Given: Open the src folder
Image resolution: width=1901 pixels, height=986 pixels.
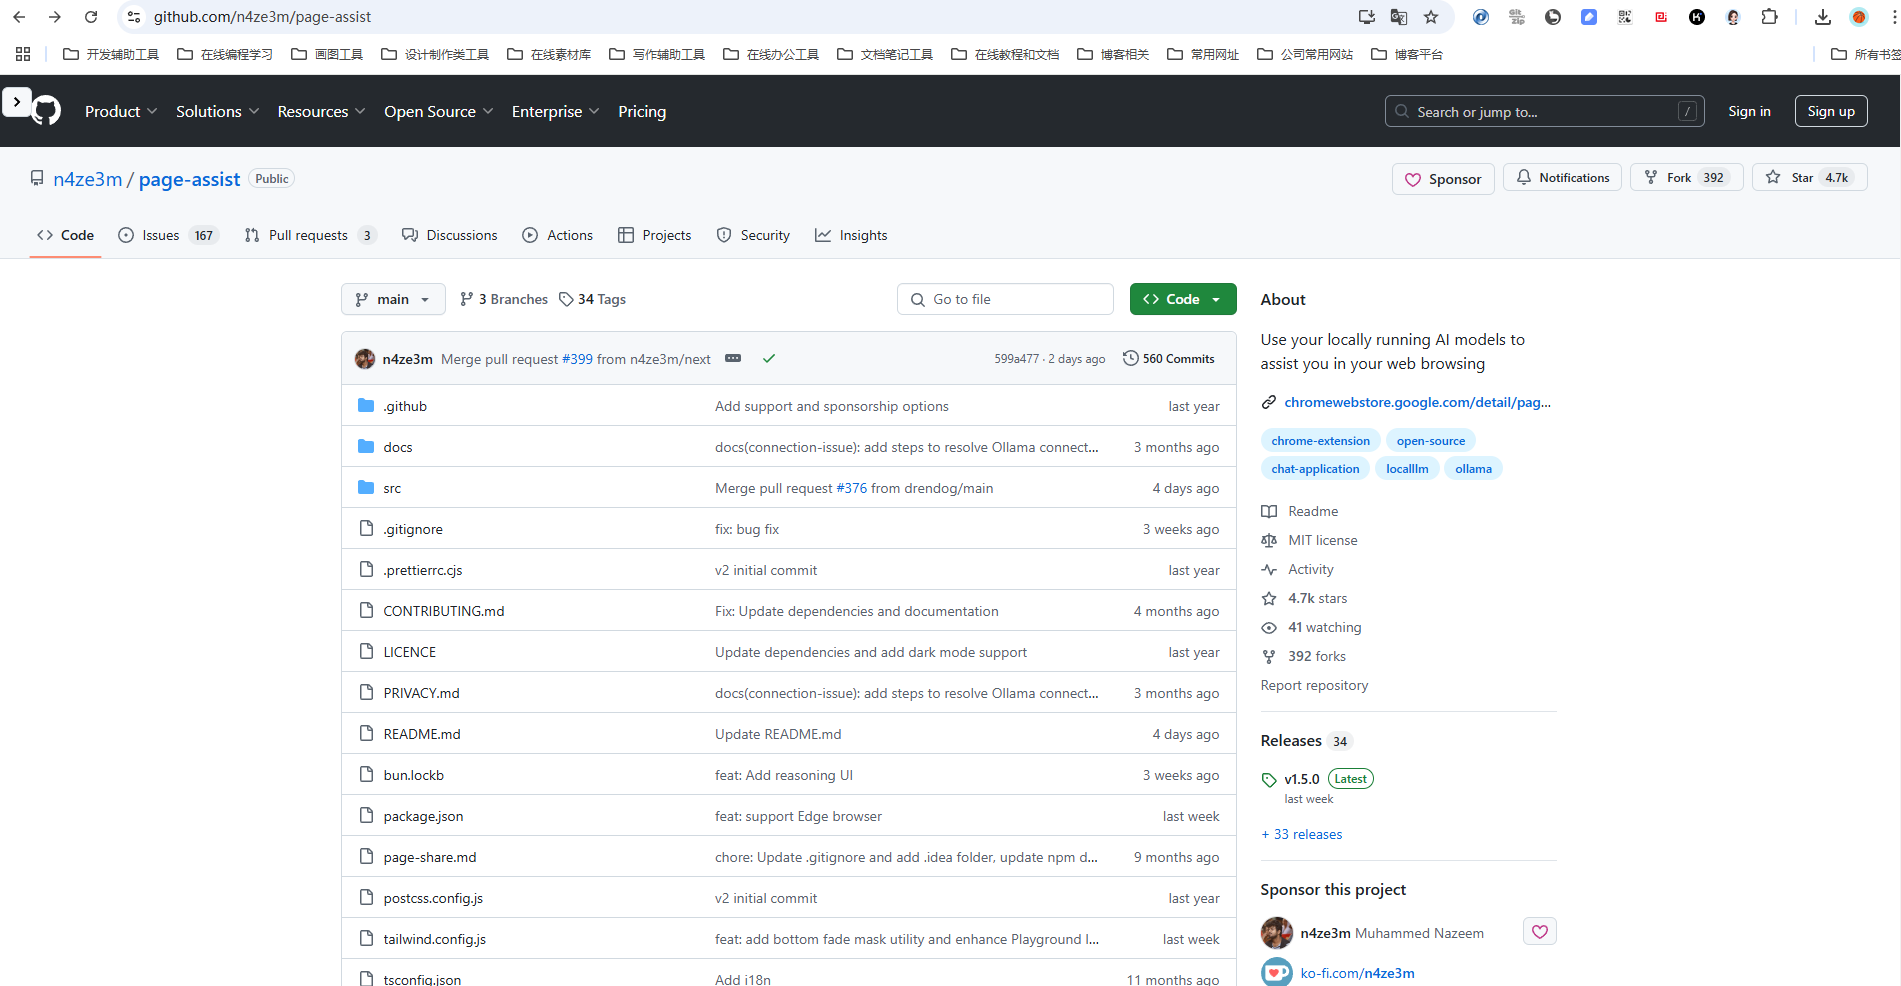Looking at the screenshot, I should [x=392, y=488].
